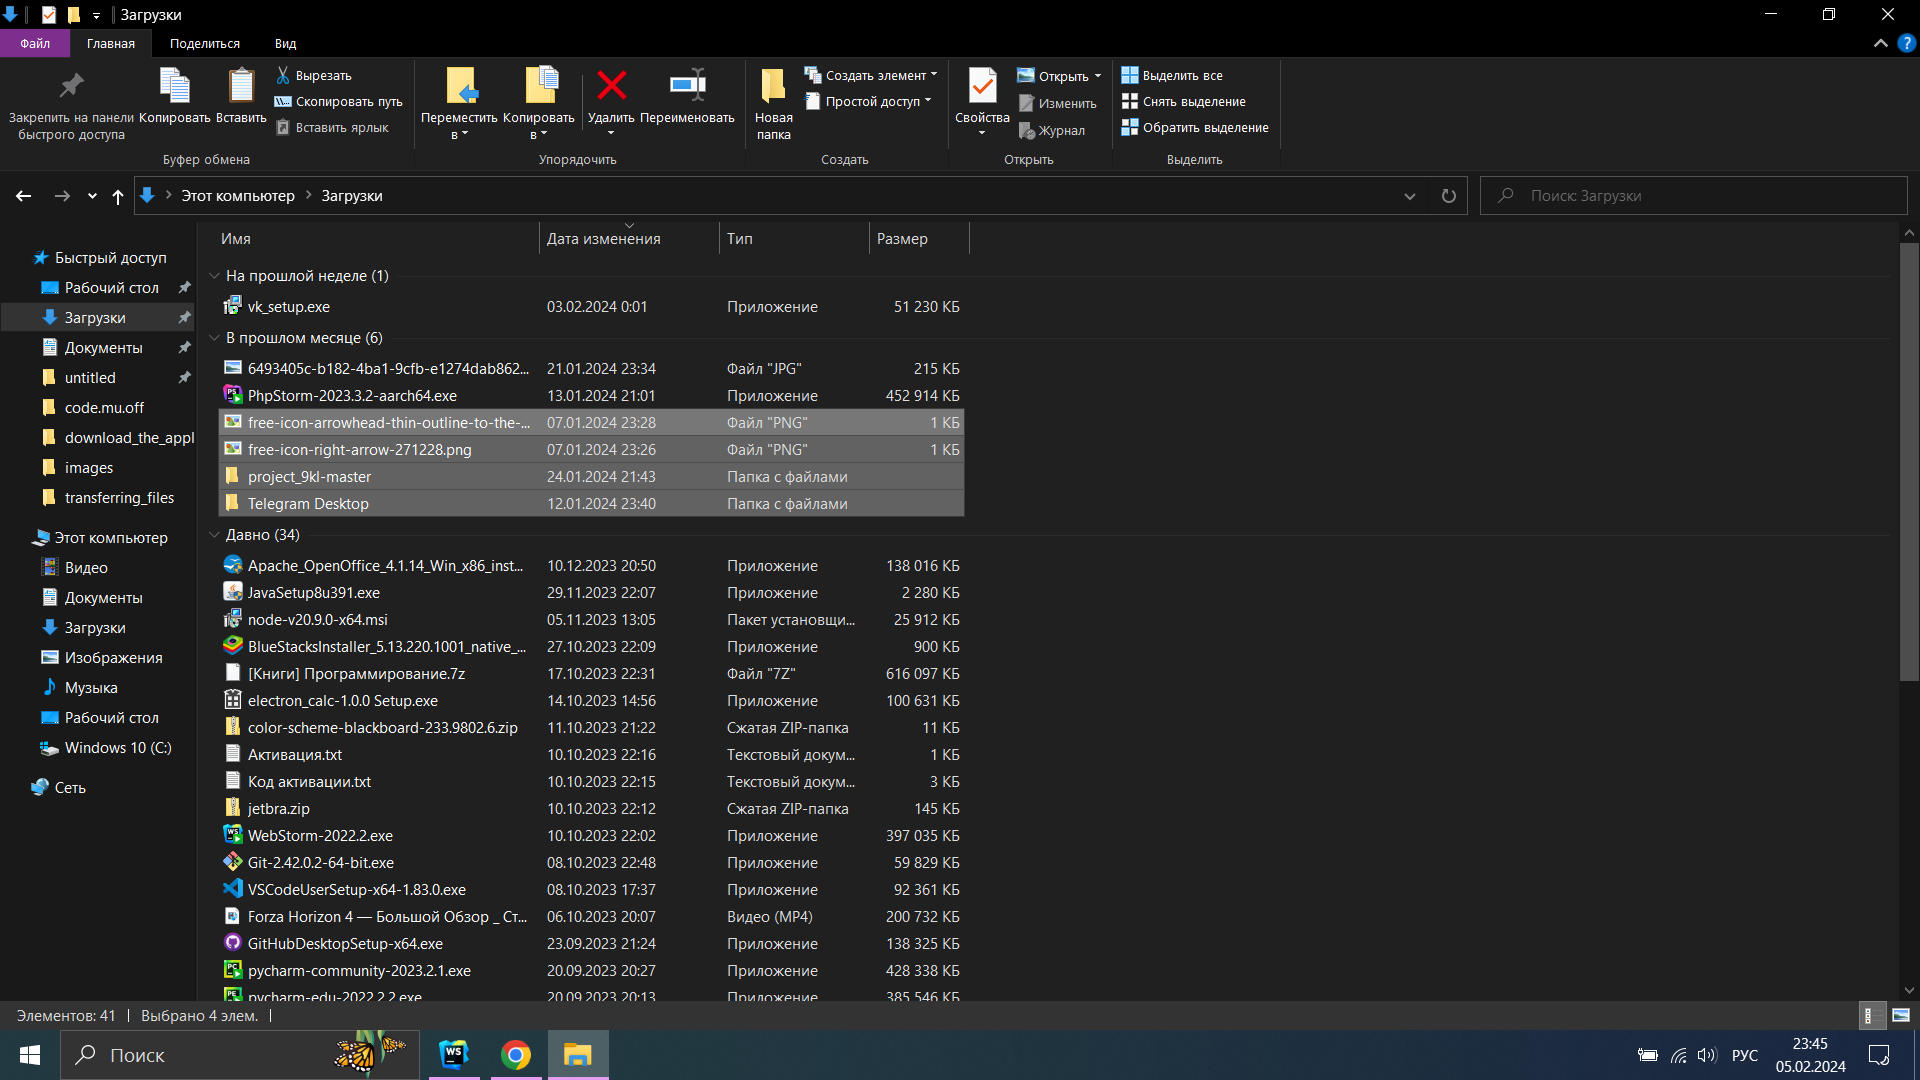
Task: Click Edit (Изменить) in the ribbon
Action: (x=1057, y=103)
